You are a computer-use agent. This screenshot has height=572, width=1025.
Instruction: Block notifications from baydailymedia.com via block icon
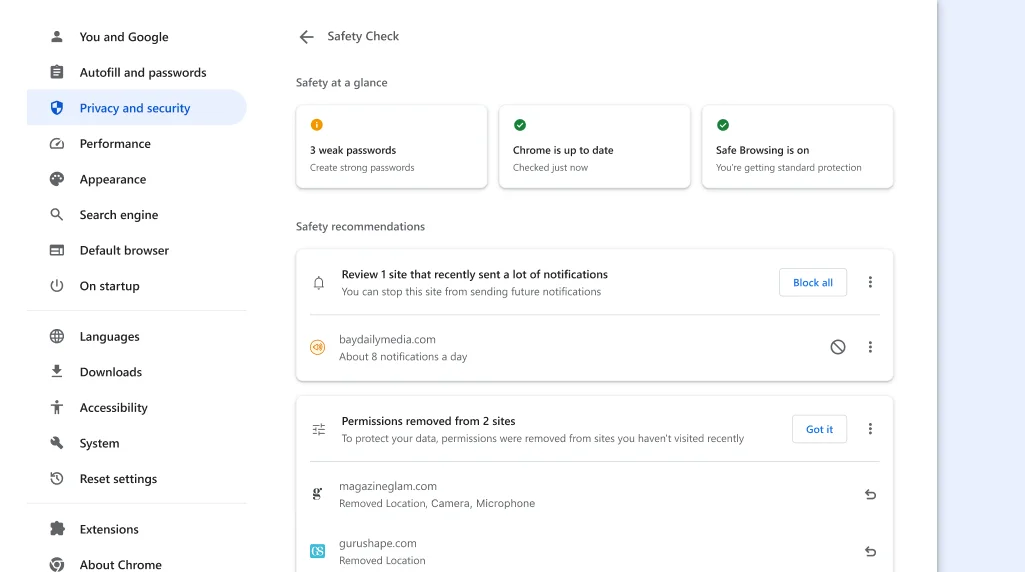click(x=838, y=347)
